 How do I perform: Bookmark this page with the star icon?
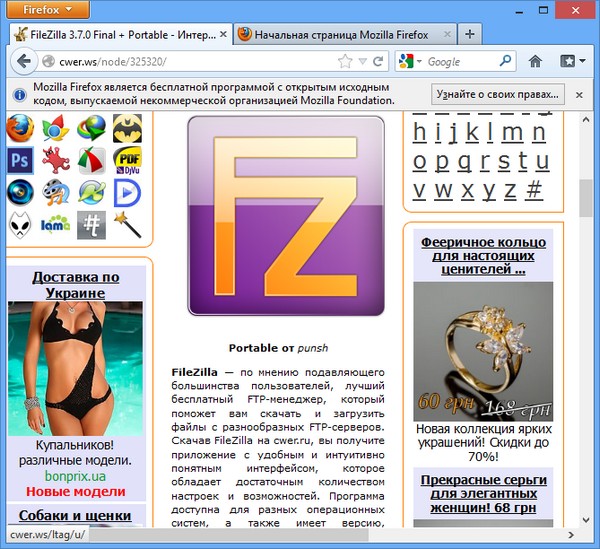(x=346, y=61)
